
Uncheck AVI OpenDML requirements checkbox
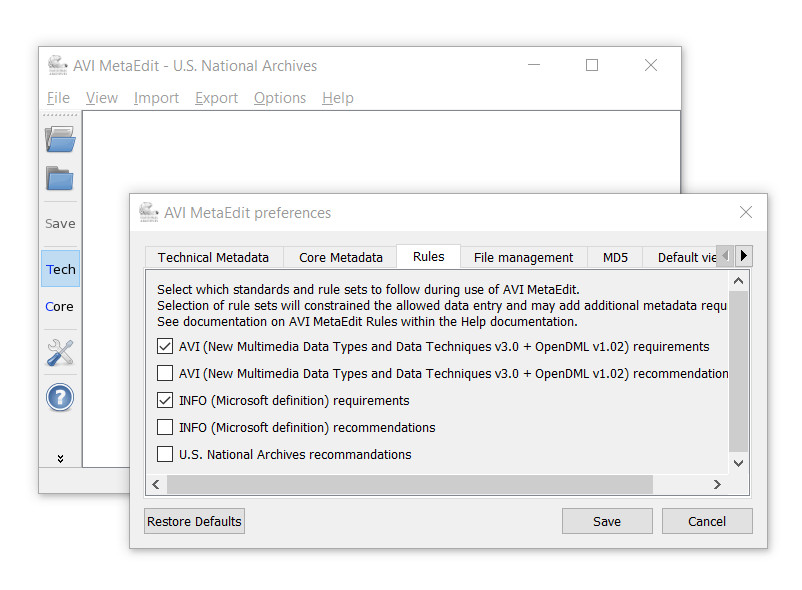coord(165,346)
